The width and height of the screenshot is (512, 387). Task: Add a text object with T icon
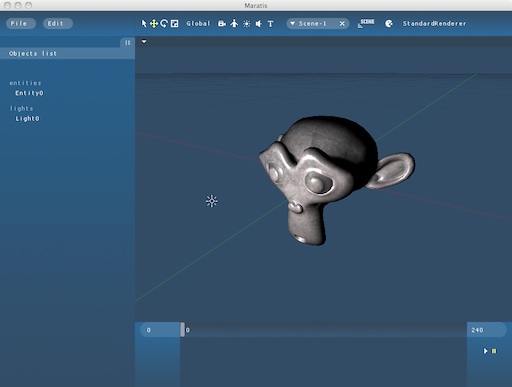[270, 24]
